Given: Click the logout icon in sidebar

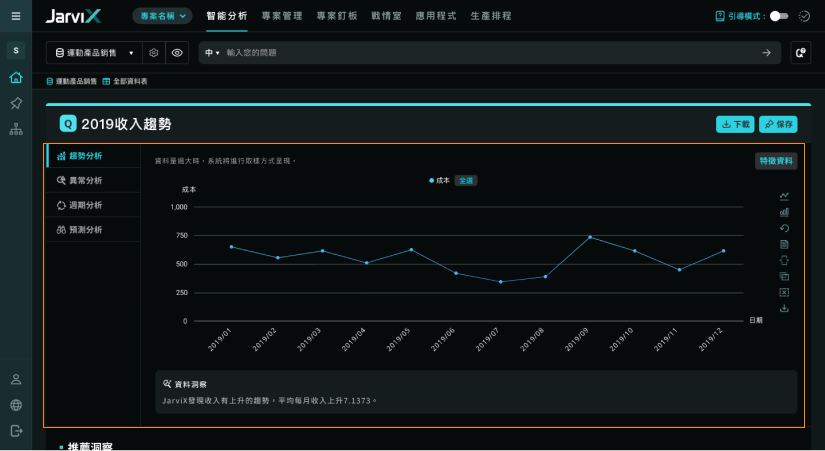Looking at the screenshot, I should coord(16,431).
